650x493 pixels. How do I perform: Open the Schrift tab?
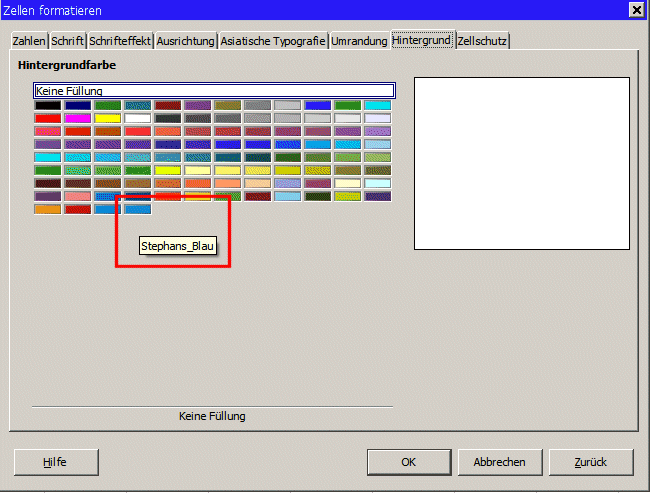coord(68,41)
